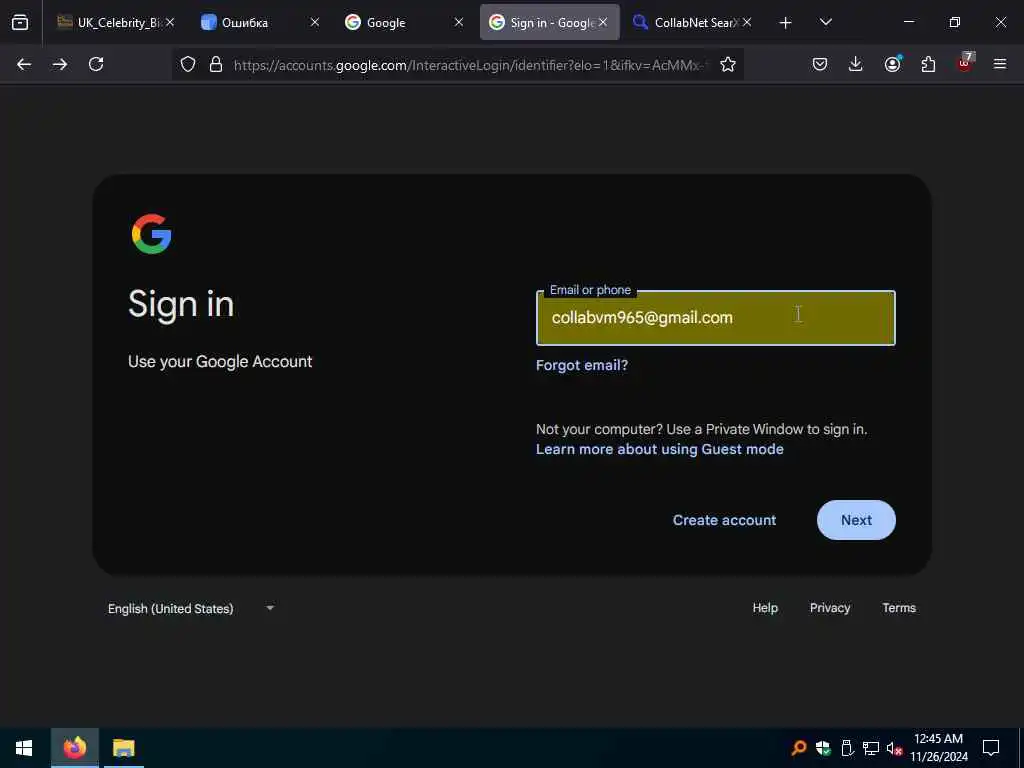Close the Google tab
Viewport: 1024px width, 768px height.
pyautogui.click(x=459, y=22)
